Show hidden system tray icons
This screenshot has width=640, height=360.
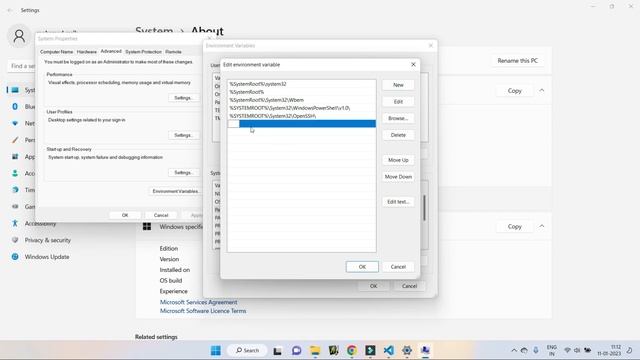[x=514, y=350]
